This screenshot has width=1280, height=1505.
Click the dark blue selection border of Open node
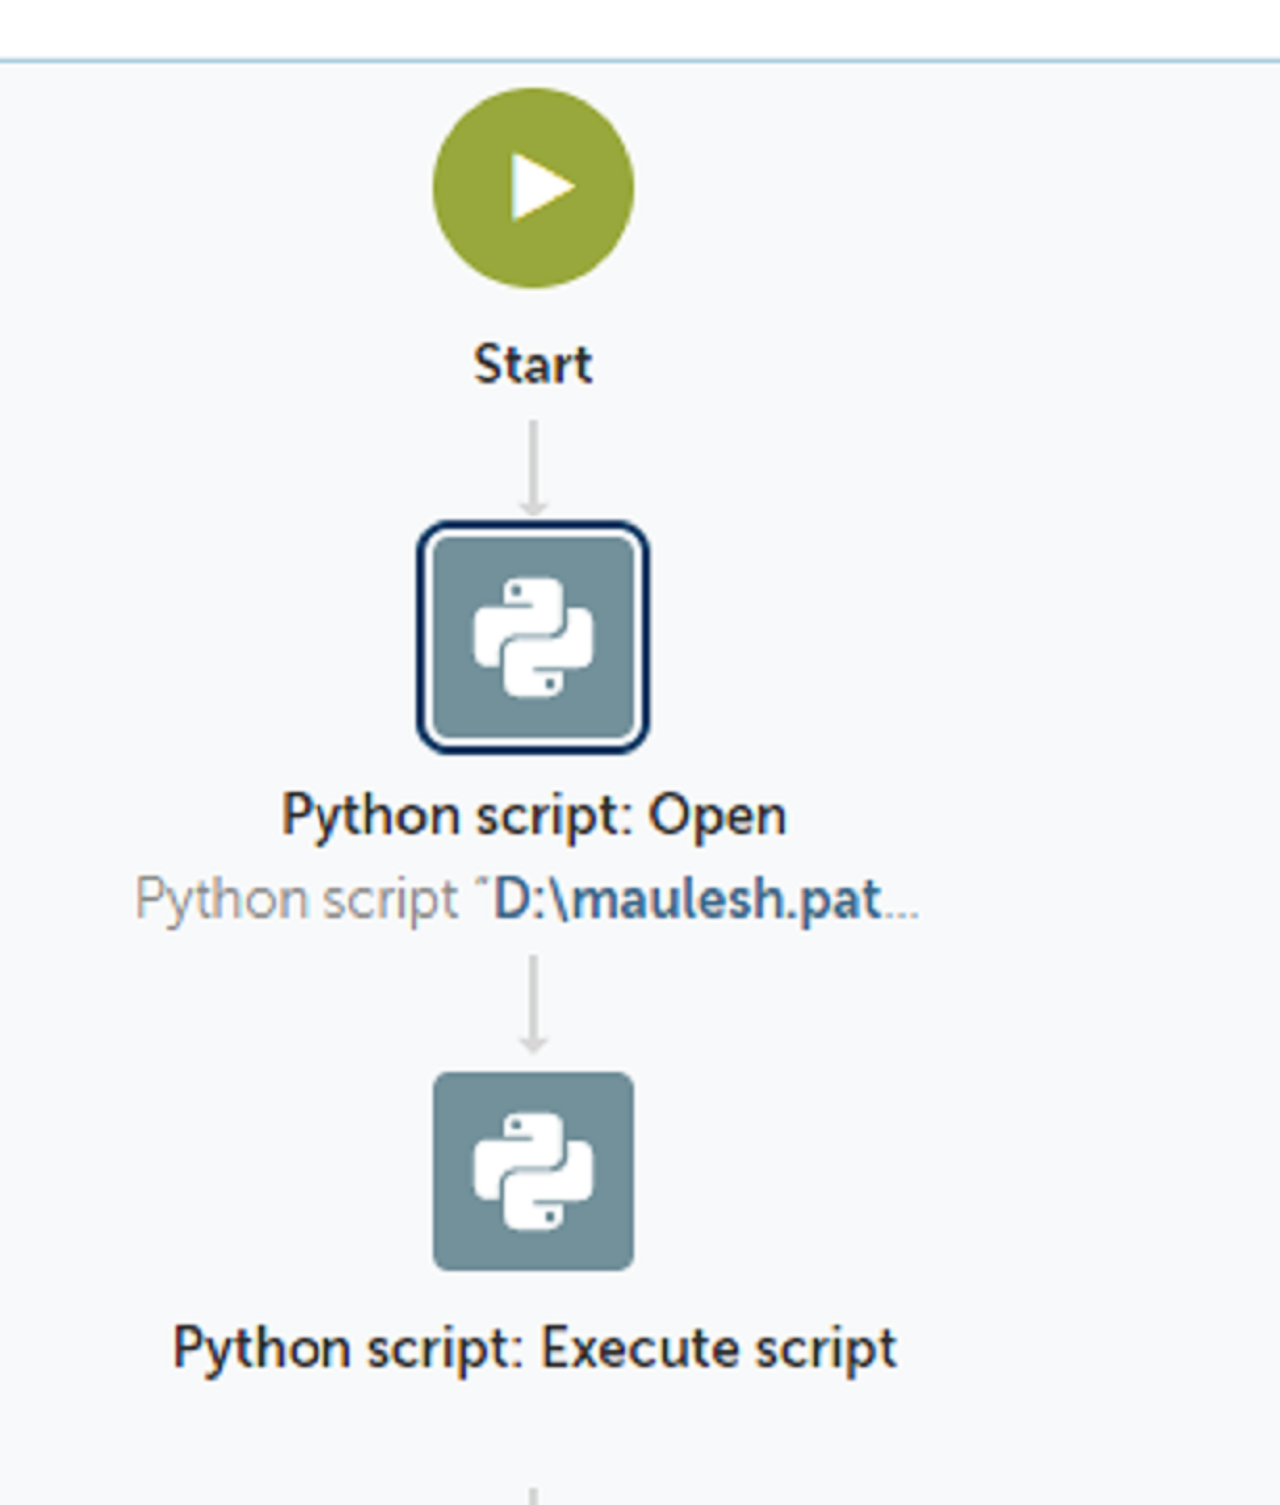pyautogui.click(x=419, y=638)
